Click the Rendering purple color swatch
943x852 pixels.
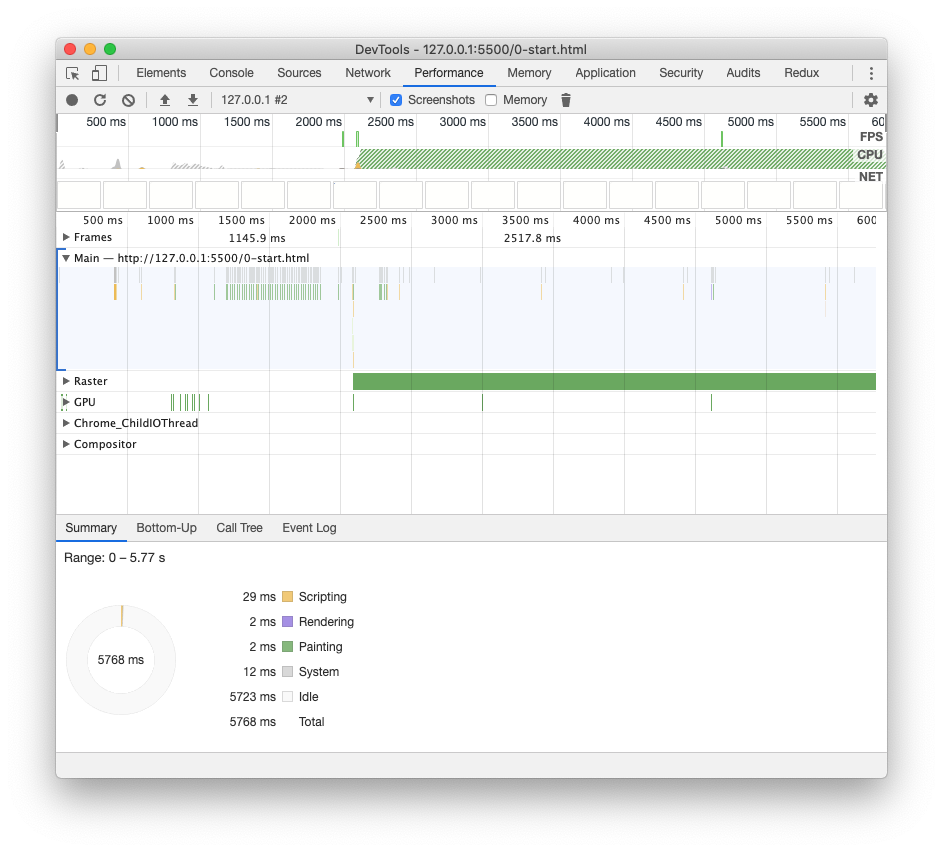point(287,622)
